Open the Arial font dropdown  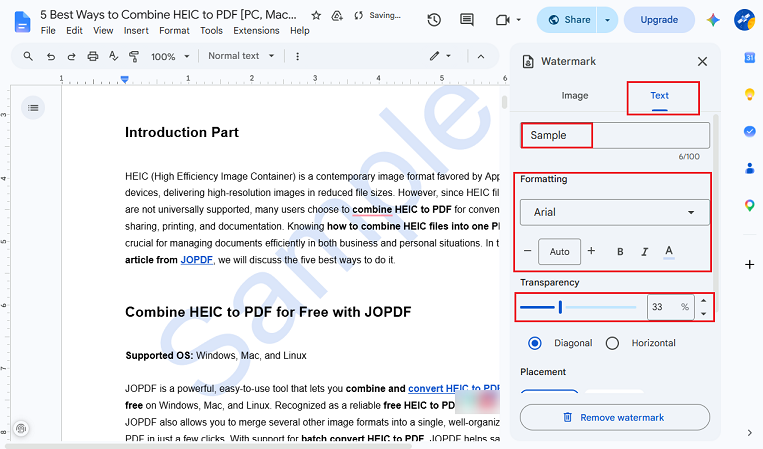coord(615,212)
